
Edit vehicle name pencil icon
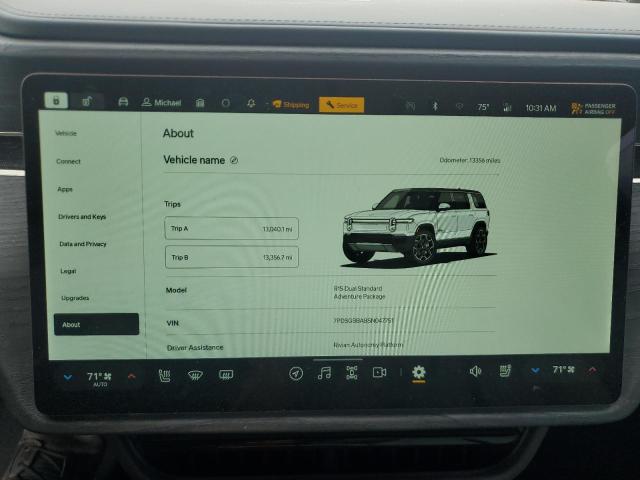click(234, 160)
